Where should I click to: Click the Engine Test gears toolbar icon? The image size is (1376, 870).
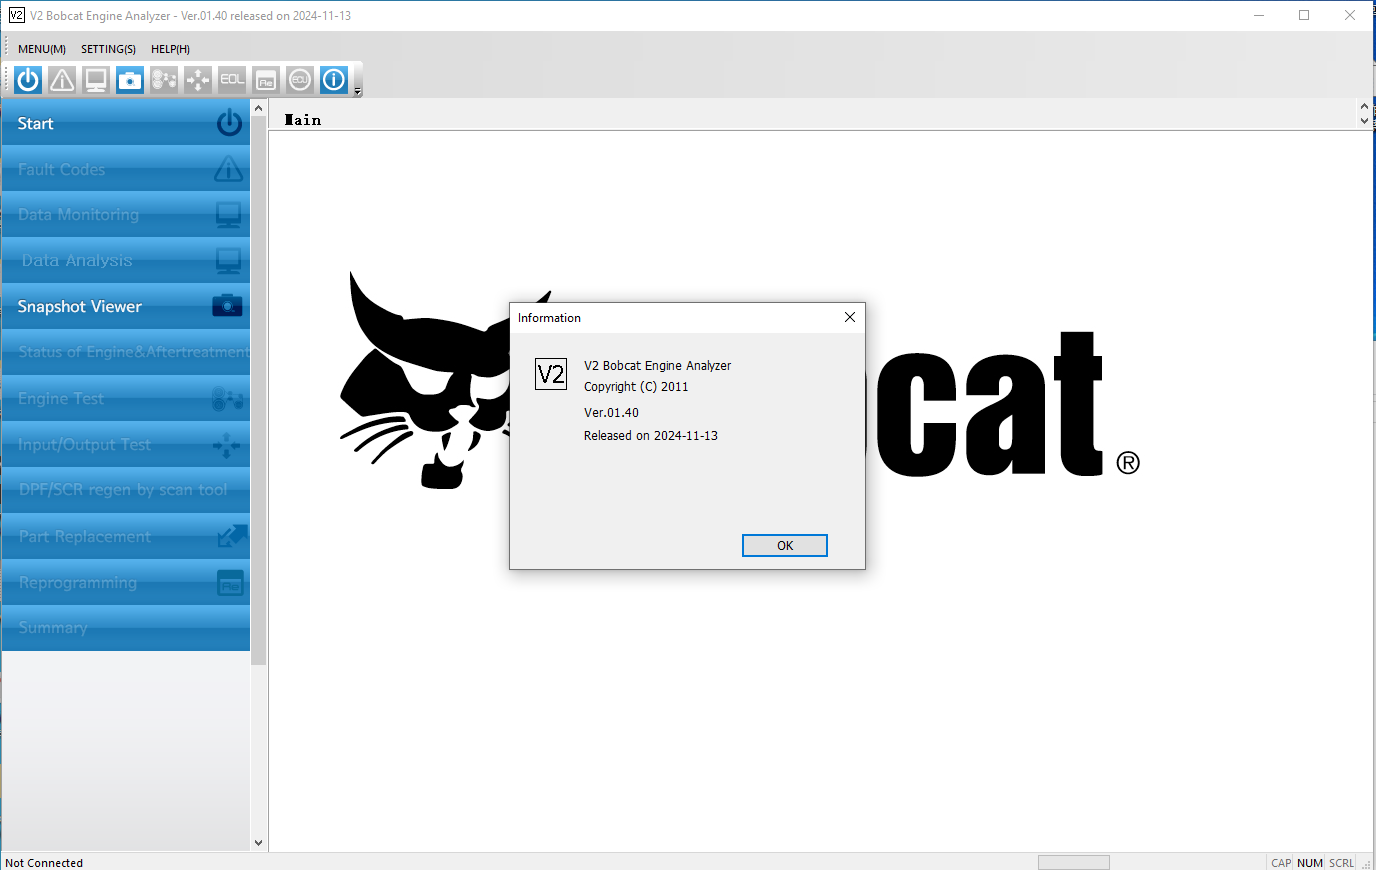point(164,80)
